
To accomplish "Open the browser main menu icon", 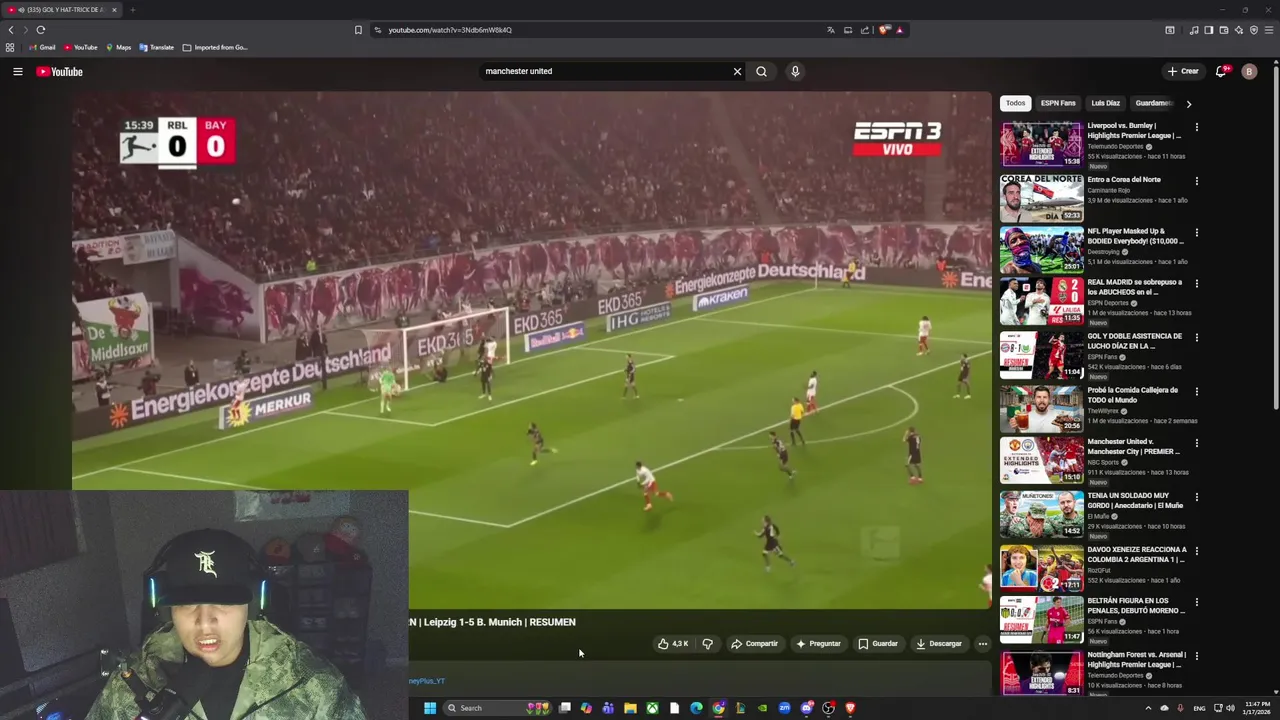I will click(x=1269, y=30).
